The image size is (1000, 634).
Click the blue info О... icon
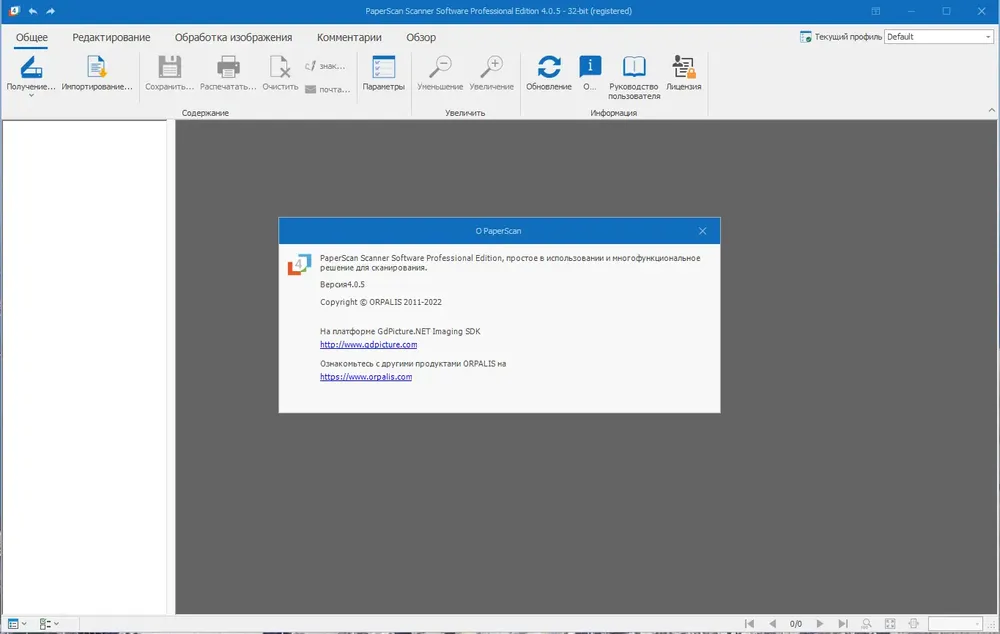(x=590, y=67)
